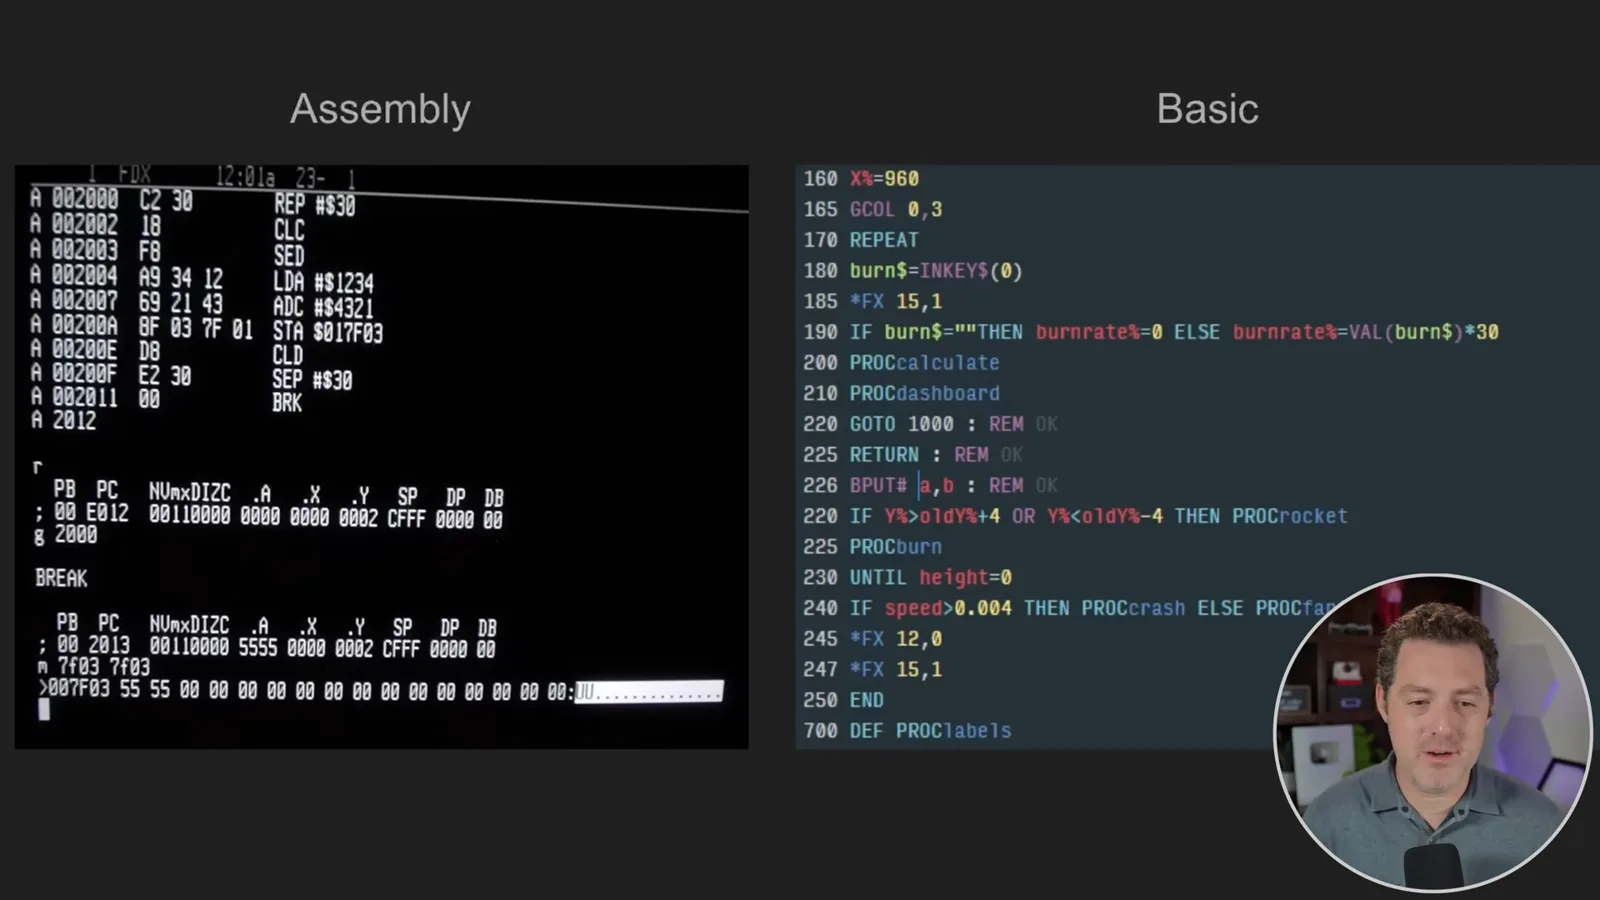Click line "200 PROCcalculate"
The height and width of the screenshot is (900, 1600).
point(901,363)
